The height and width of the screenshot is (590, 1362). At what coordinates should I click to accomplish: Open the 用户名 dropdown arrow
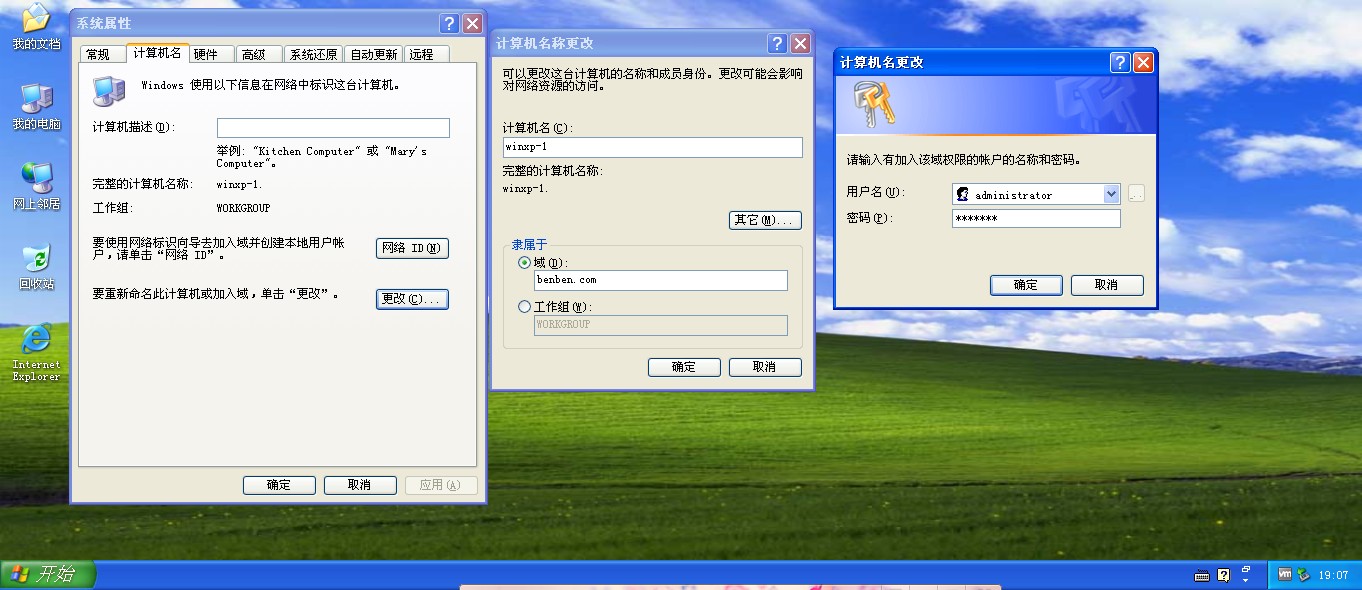(x=1111, y=194)
